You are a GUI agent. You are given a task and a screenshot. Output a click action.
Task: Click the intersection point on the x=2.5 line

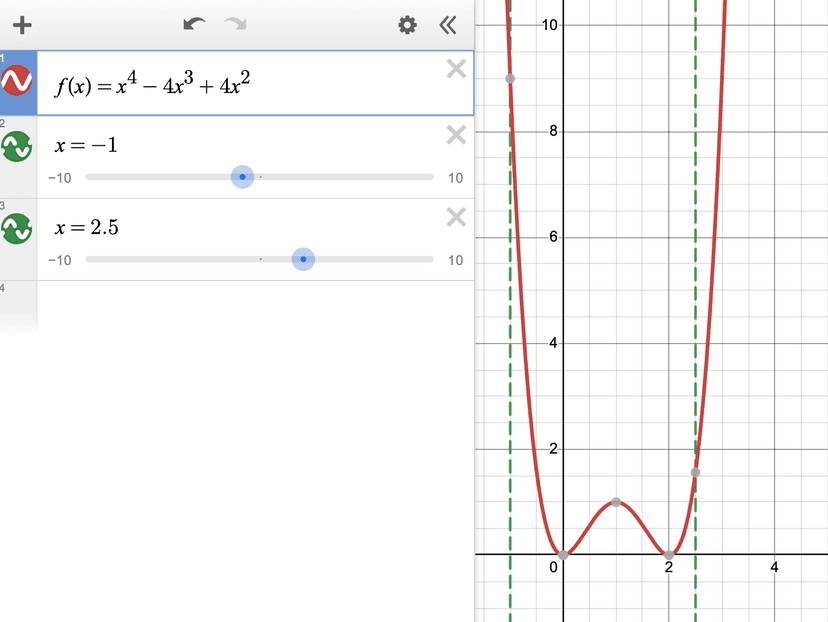point(695,472)
